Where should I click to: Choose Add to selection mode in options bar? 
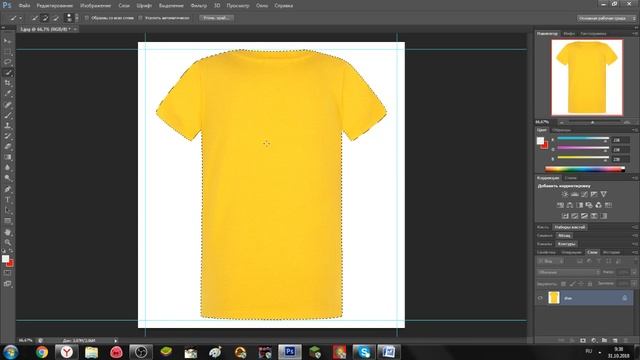[45, 18]
